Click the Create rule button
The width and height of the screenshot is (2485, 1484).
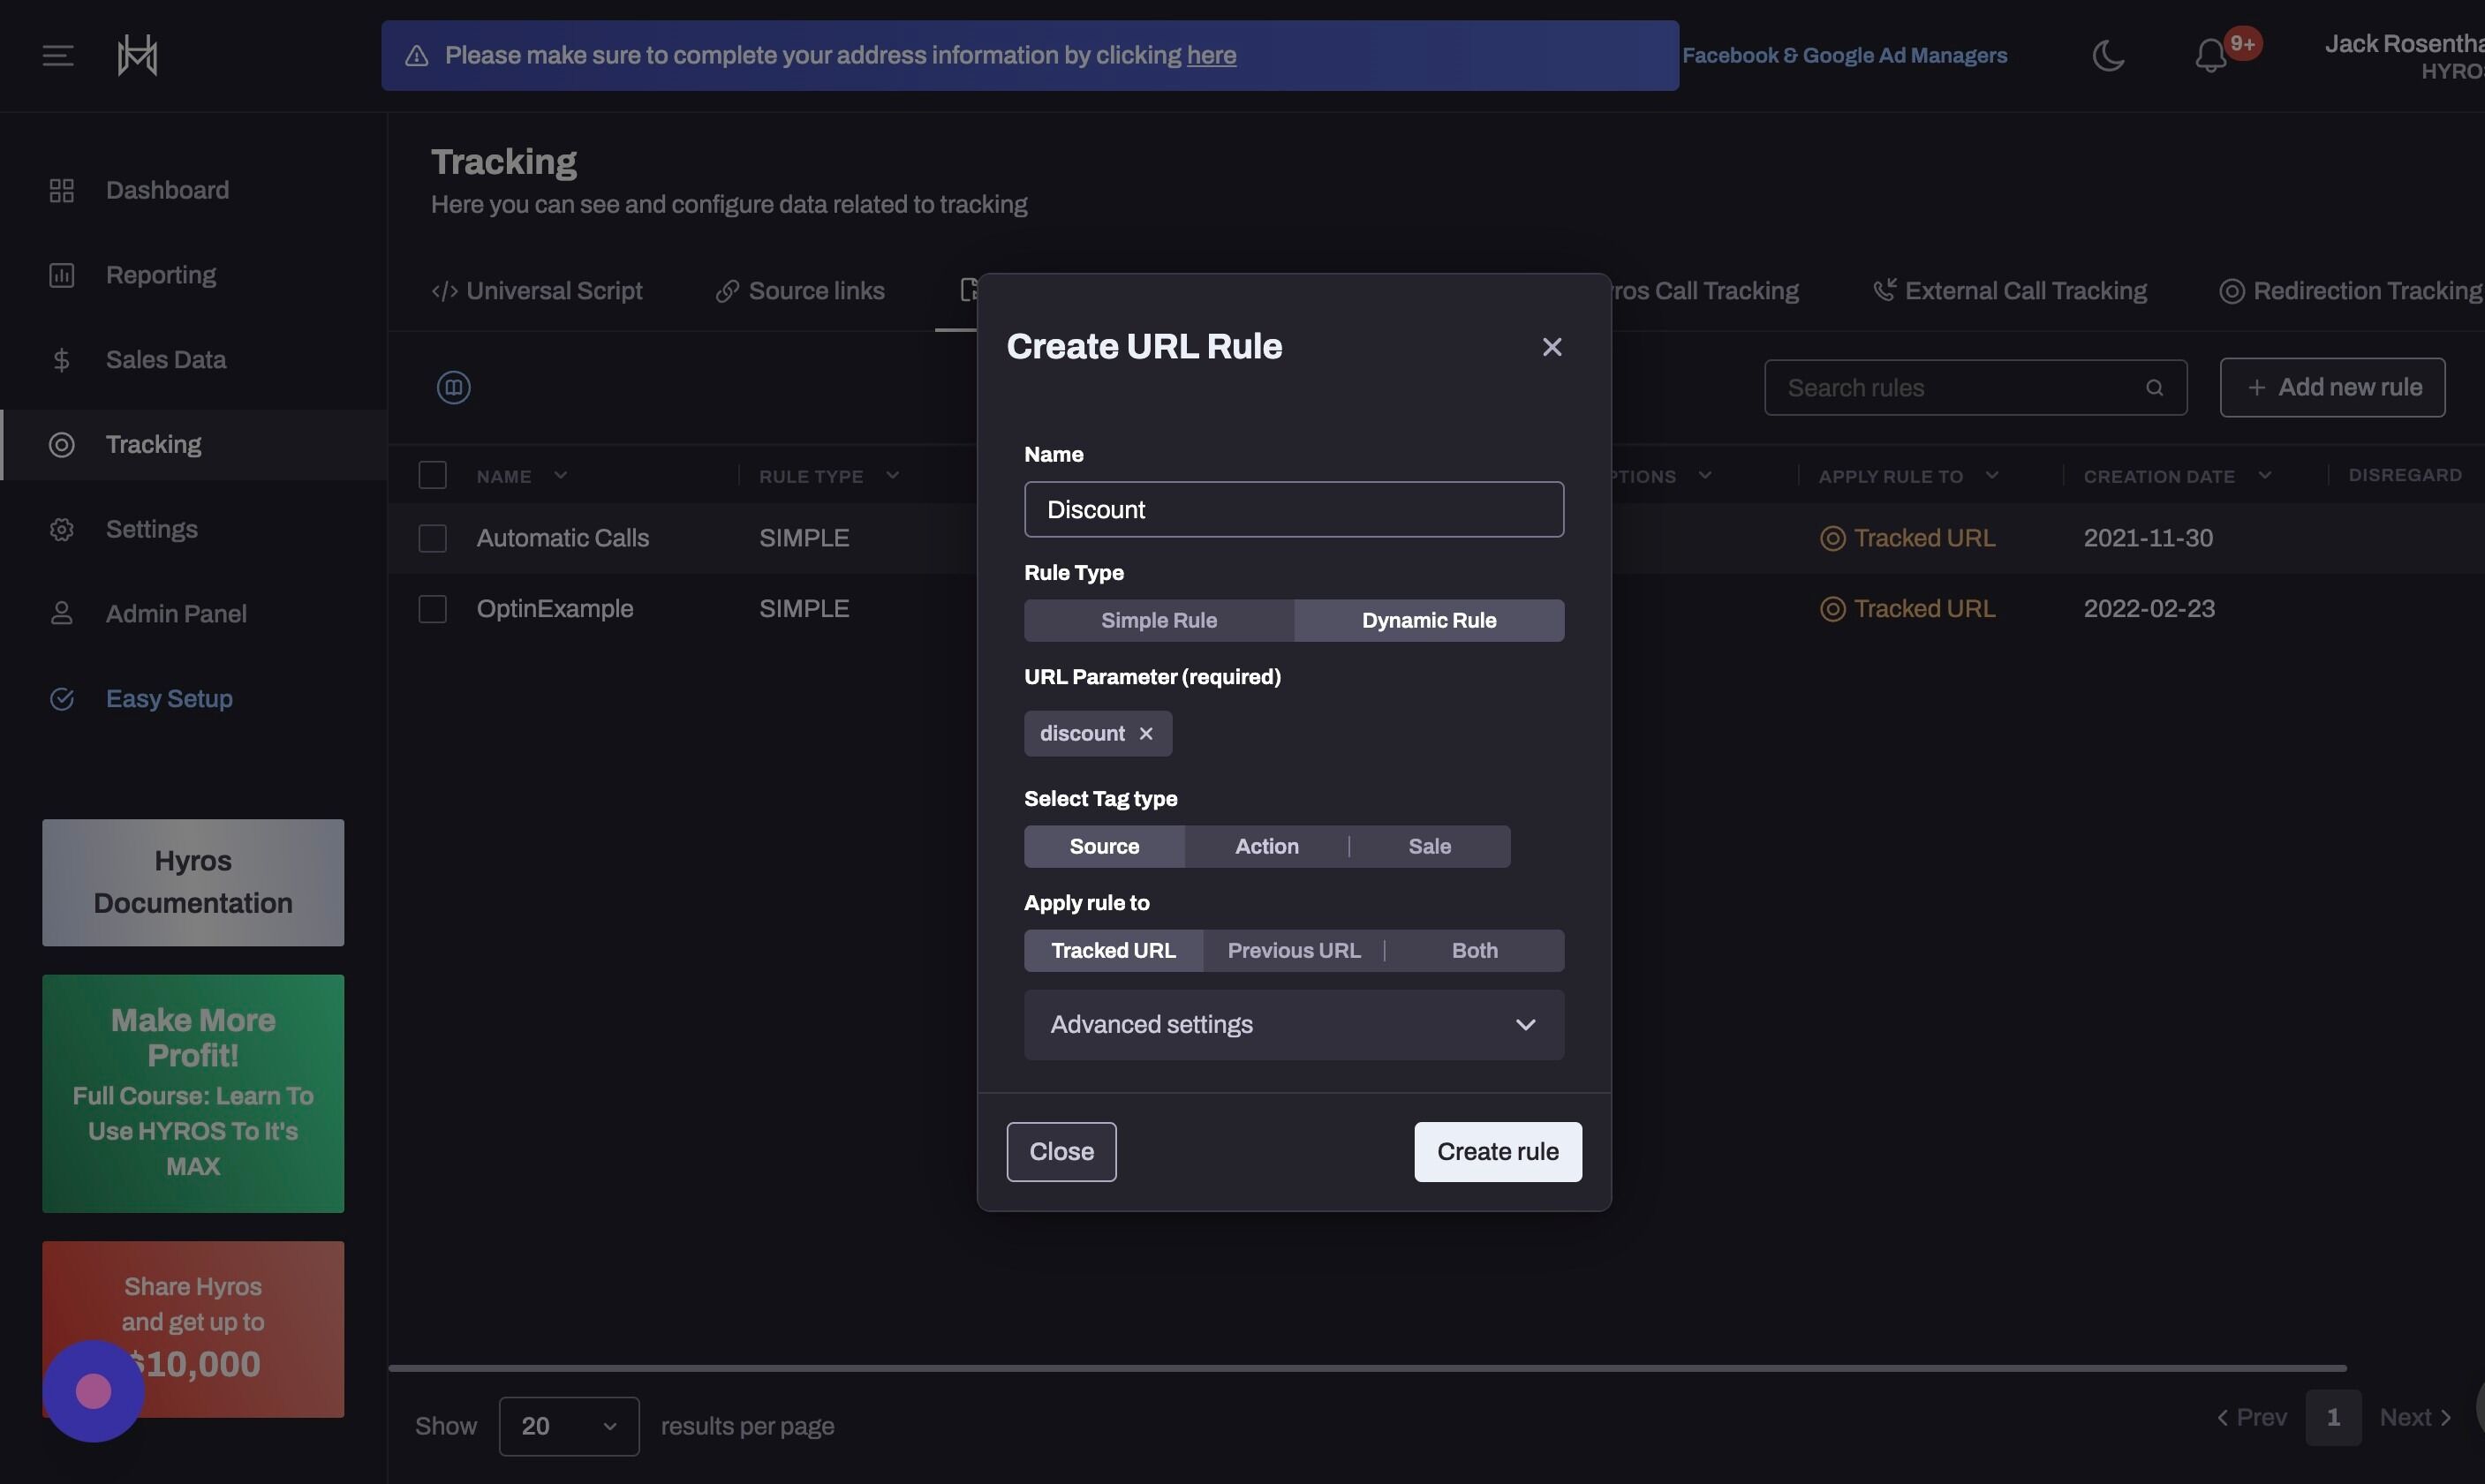click(x=1497, y=1152)
